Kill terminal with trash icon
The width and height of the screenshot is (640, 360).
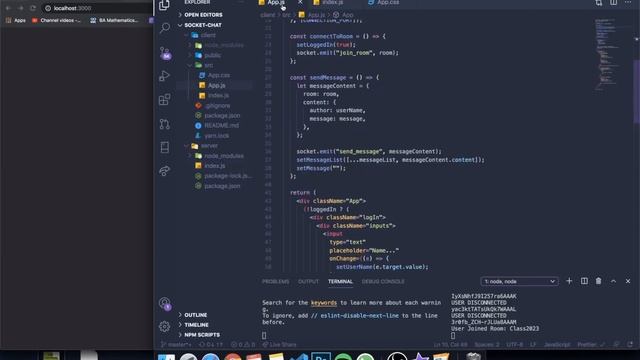point(598,281)
